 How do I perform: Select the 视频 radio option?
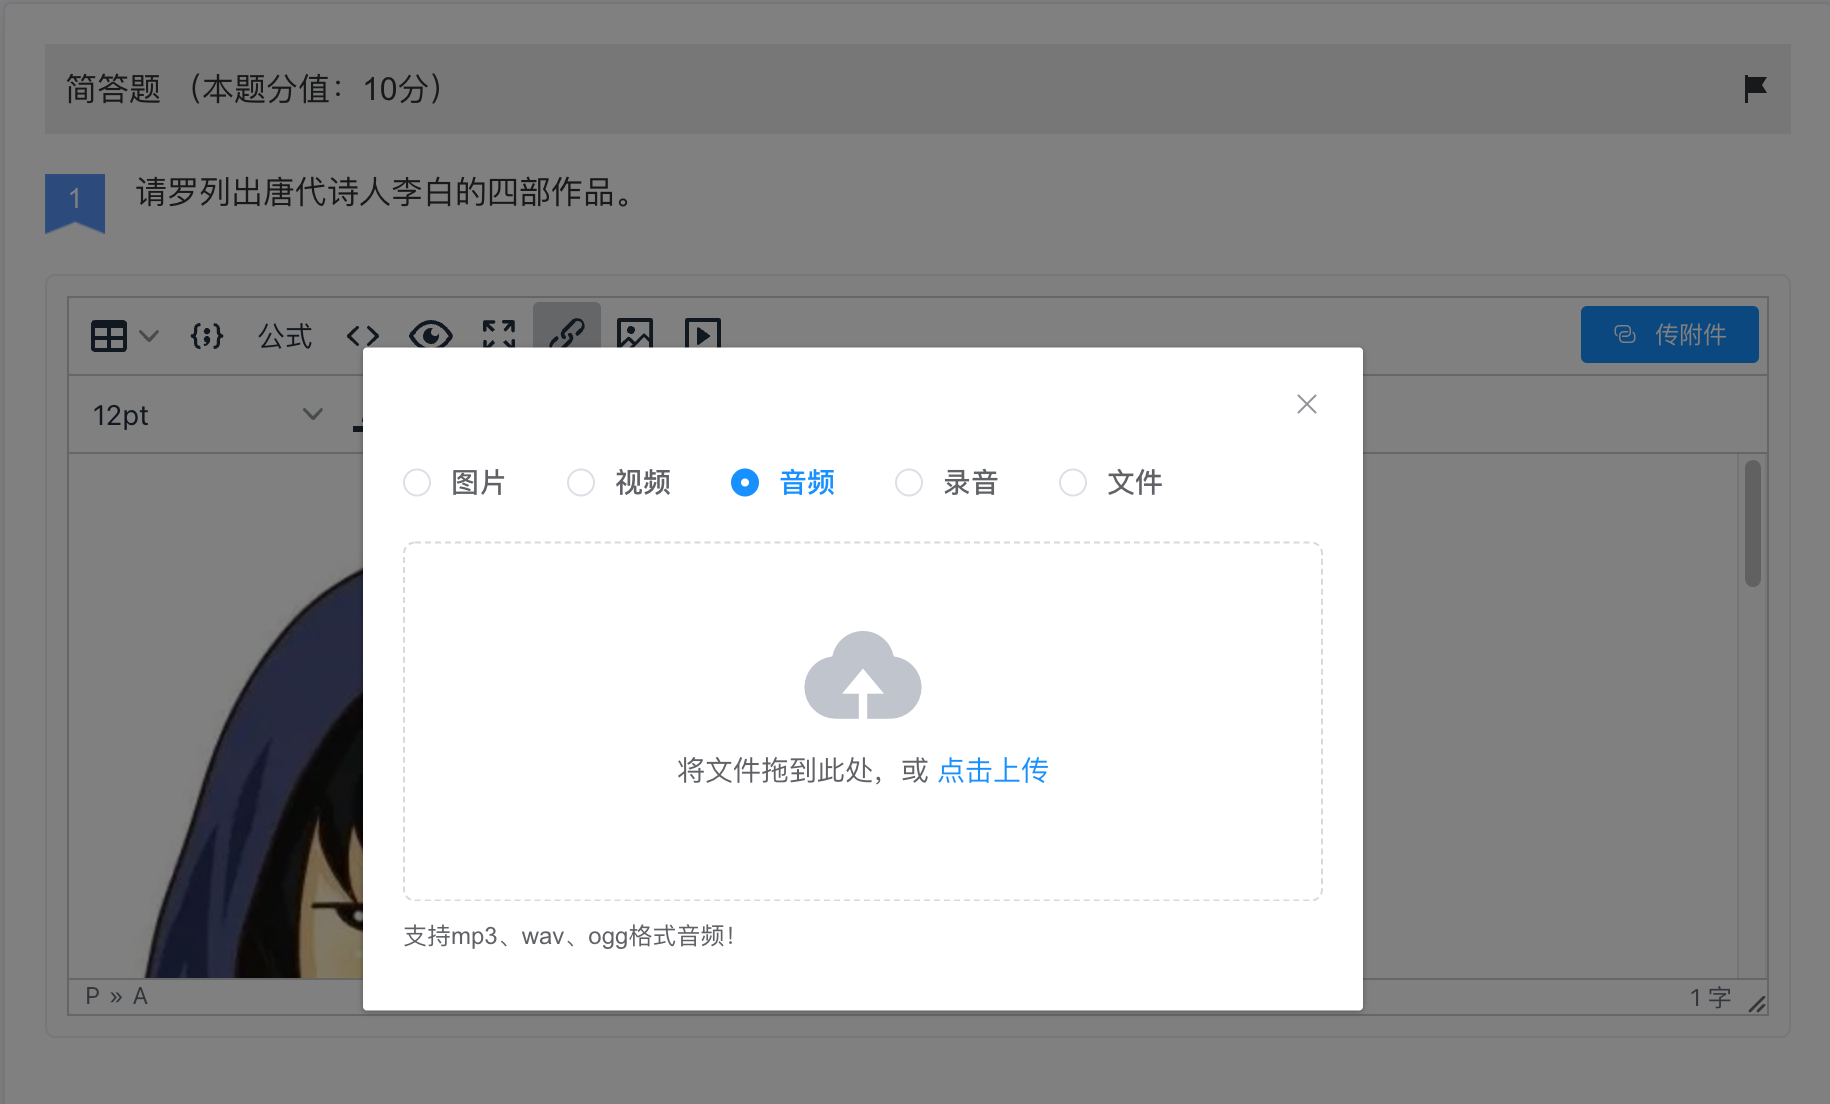point(619,483)
